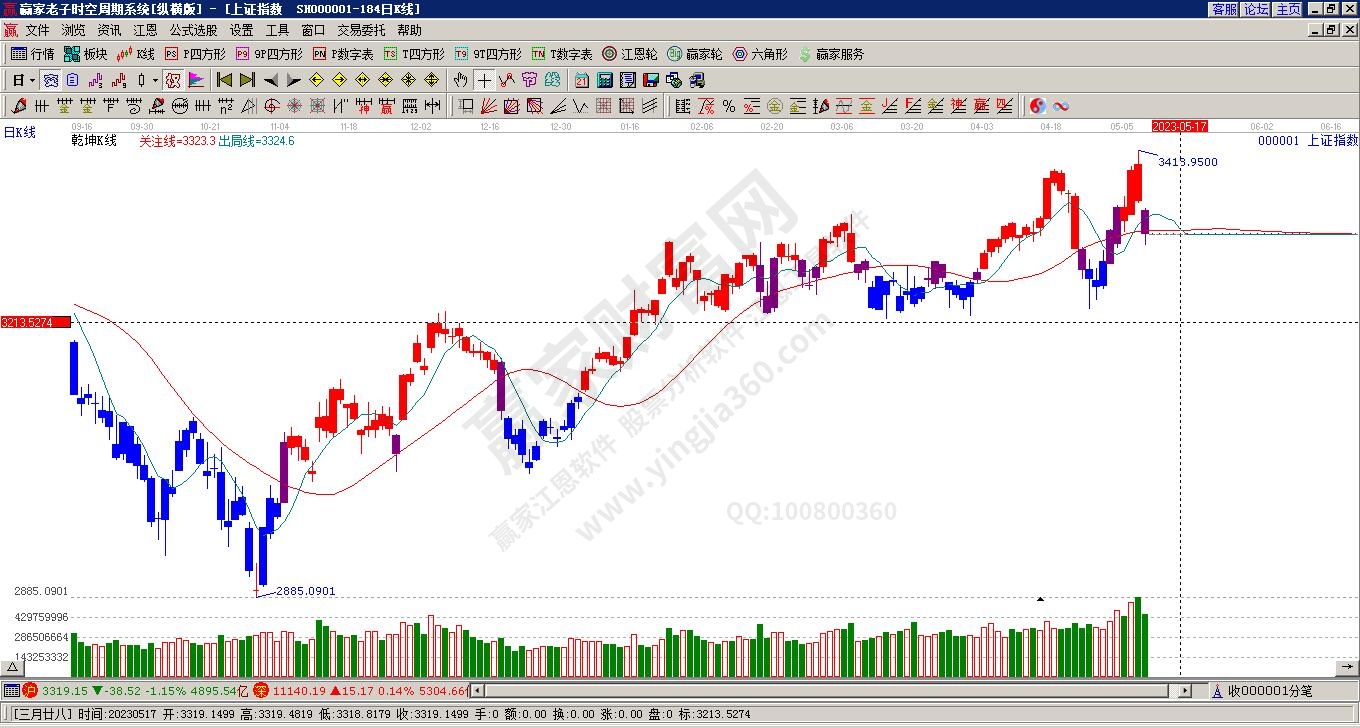
Task: Click the 论坛 forum button
Action: click(x=1256, y=9)
